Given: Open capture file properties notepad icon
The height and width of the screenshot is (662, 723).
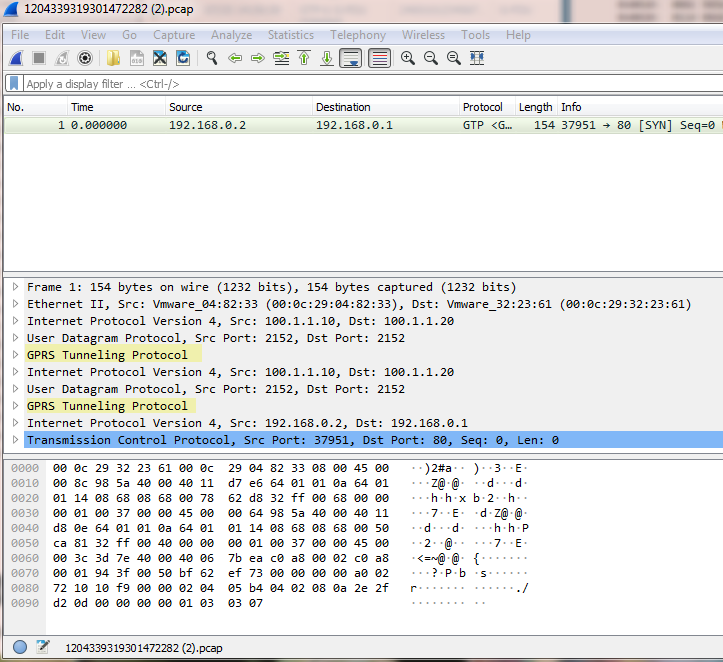Looking at the screenshot, I should (x=42, y=647).
